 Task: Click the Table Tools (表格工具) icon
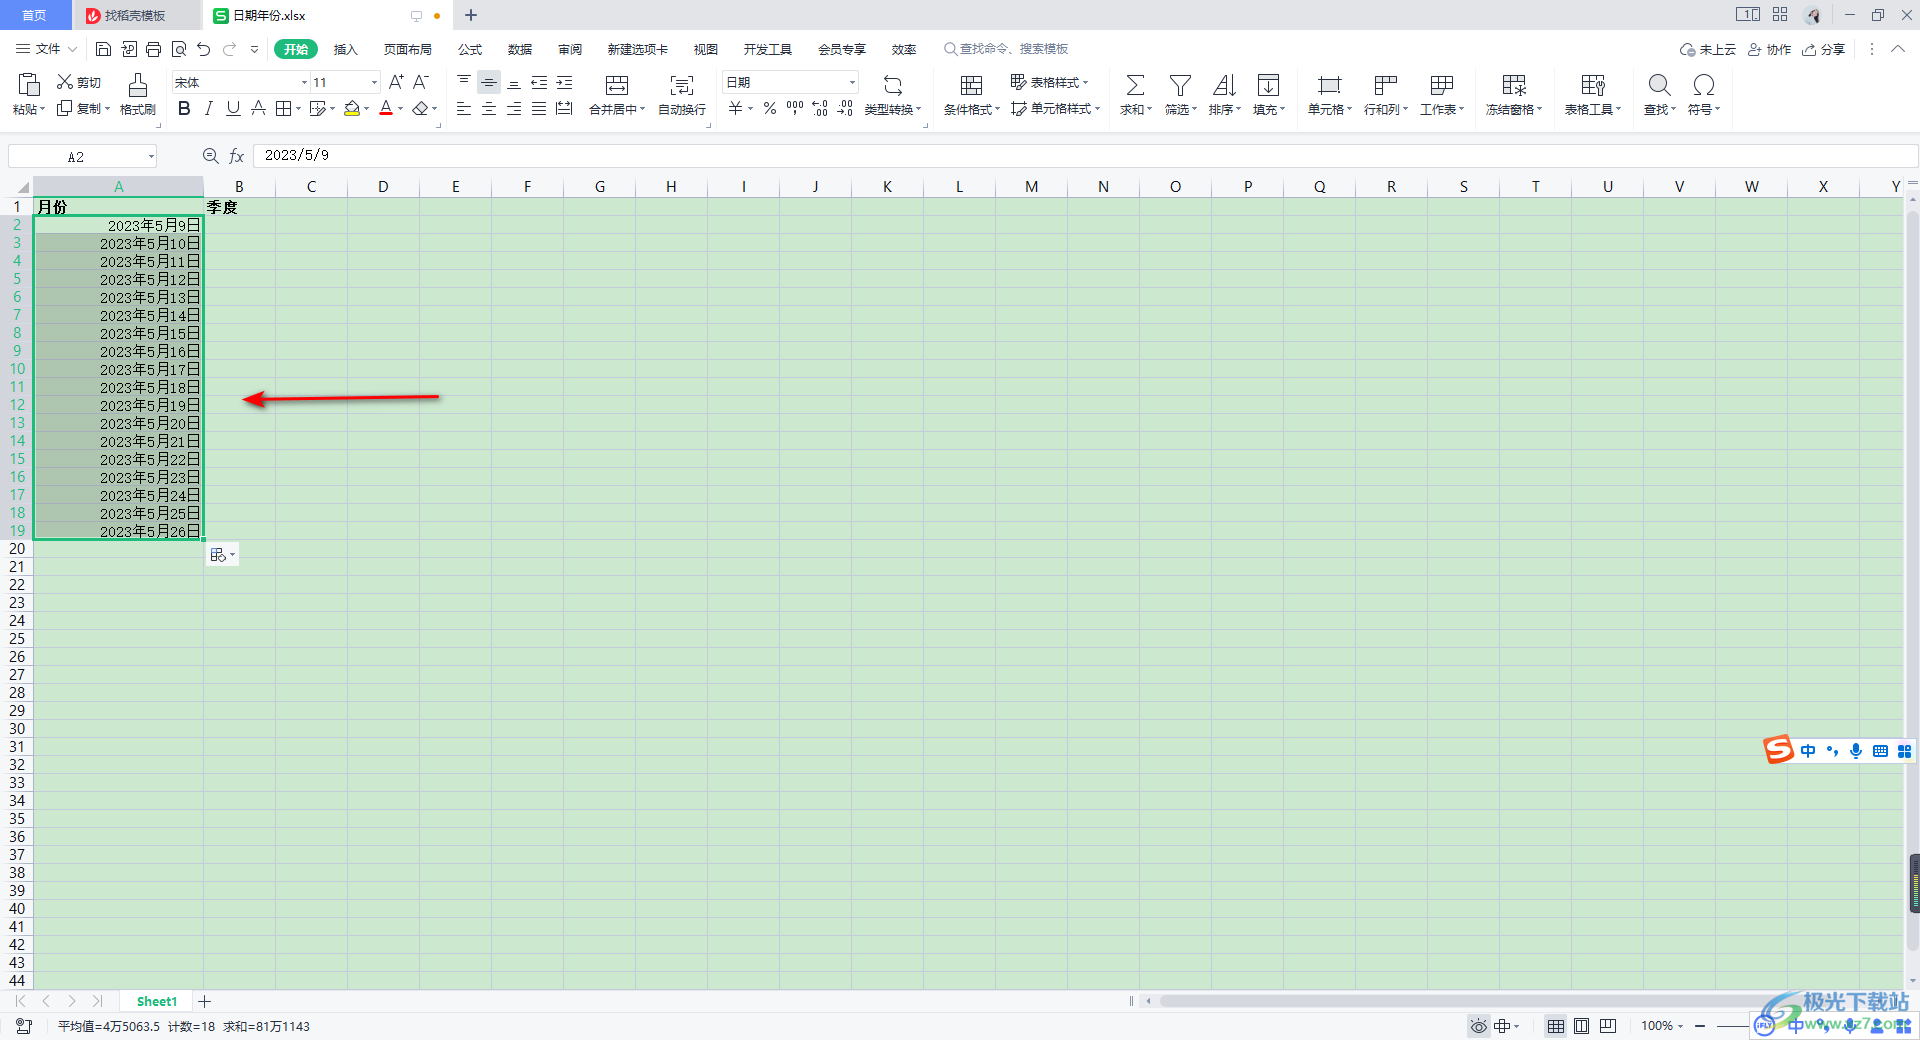1593,85
